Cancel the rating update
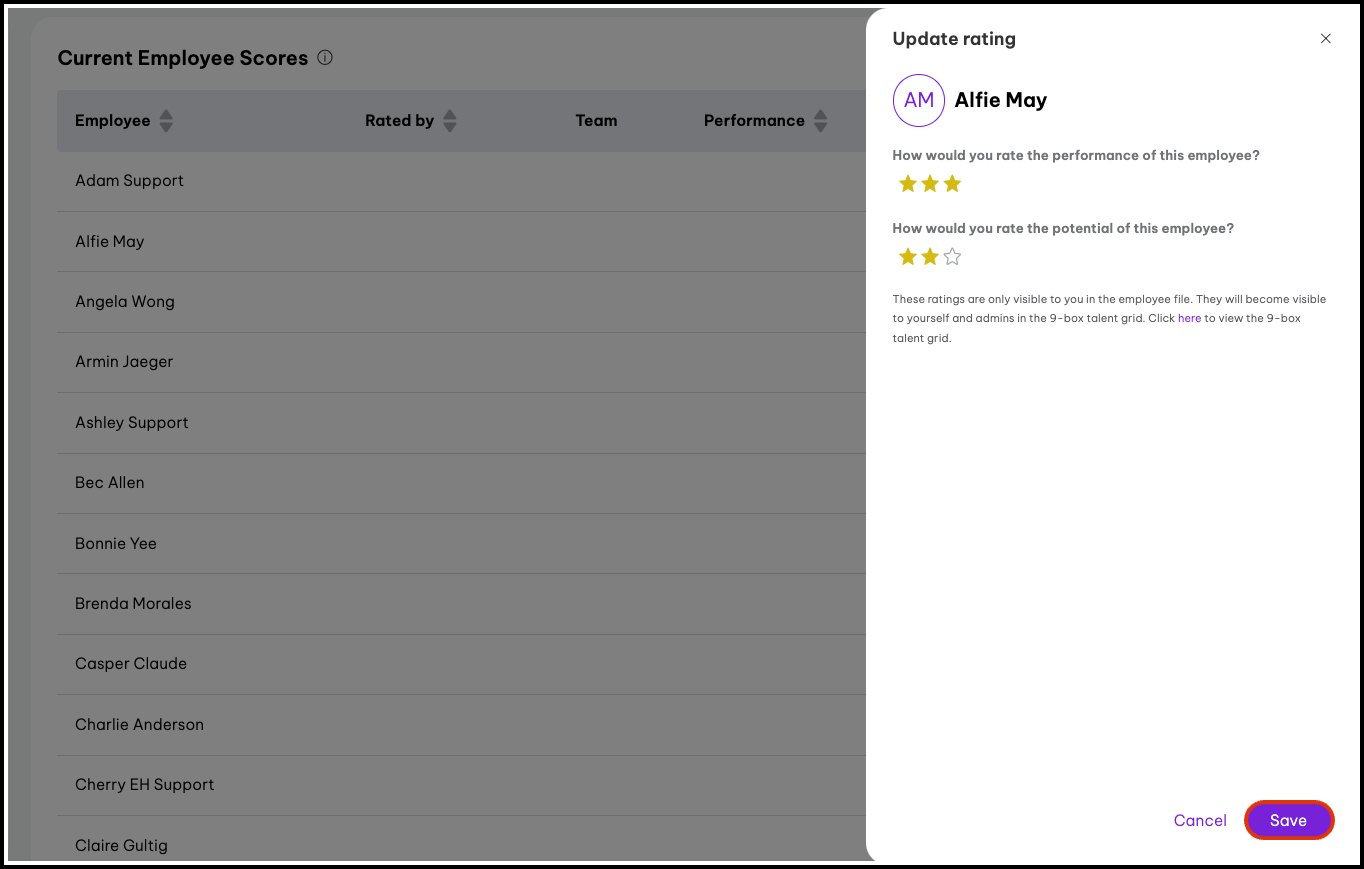Image resolution: width=1364 pixels, height=869 pixels. (x=1199, y=820)
